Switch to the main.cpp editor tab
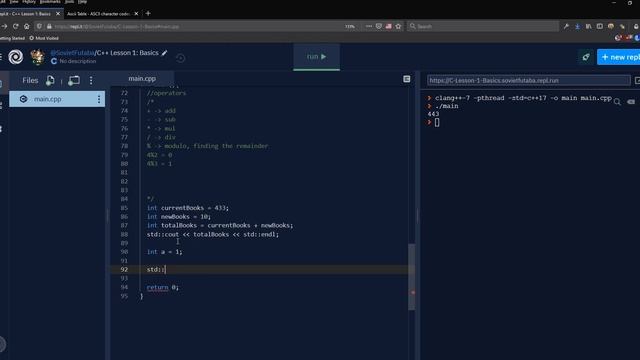640x360 pixels. click(x=142, y=78)
